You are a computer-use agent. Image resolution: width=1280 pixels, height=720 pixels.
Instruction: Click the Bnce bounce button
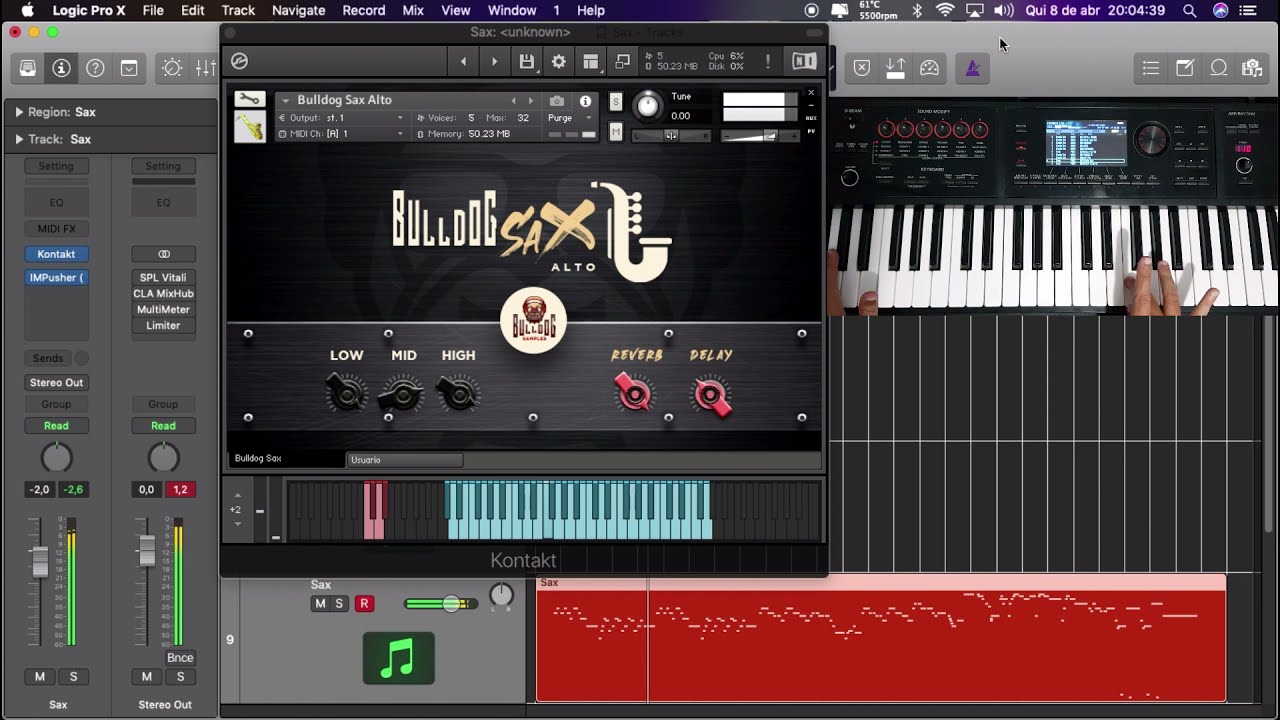(x=180, y=658)
